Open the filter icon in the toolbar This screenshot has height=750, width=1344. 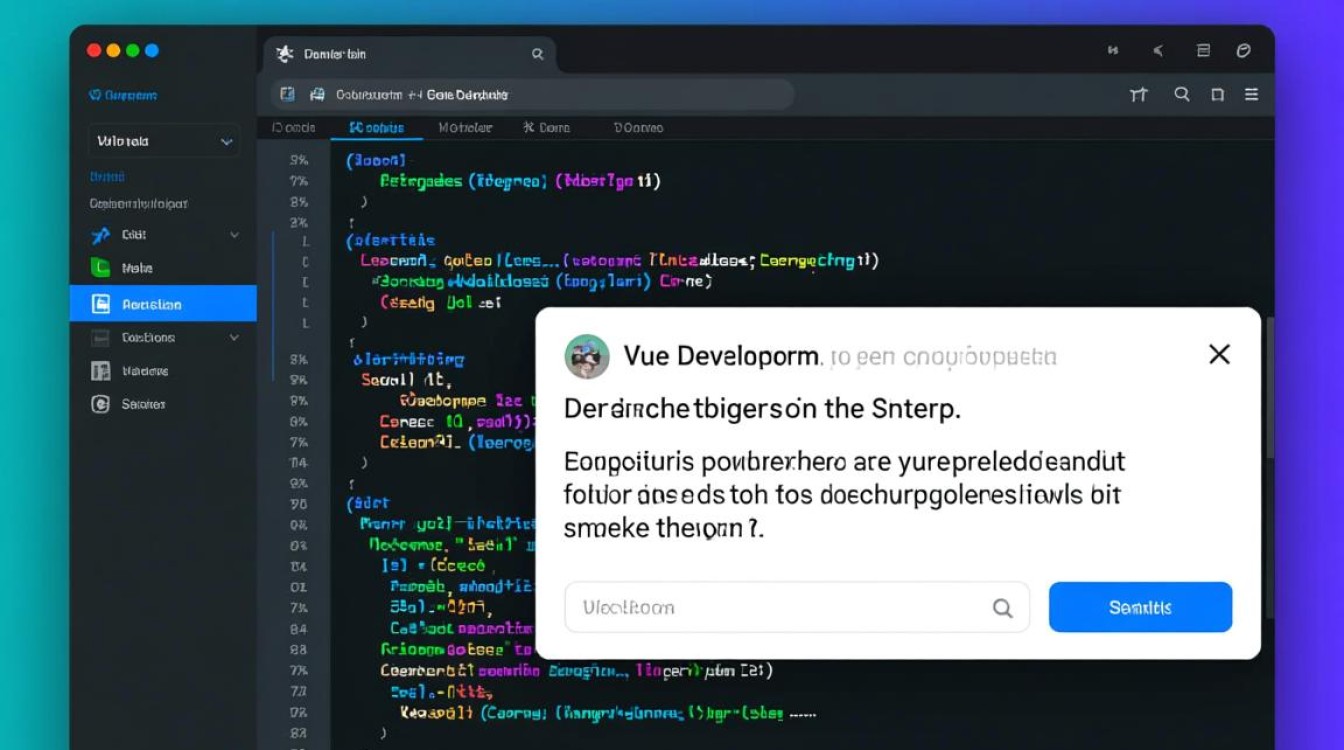click(x=1139, y=94)
